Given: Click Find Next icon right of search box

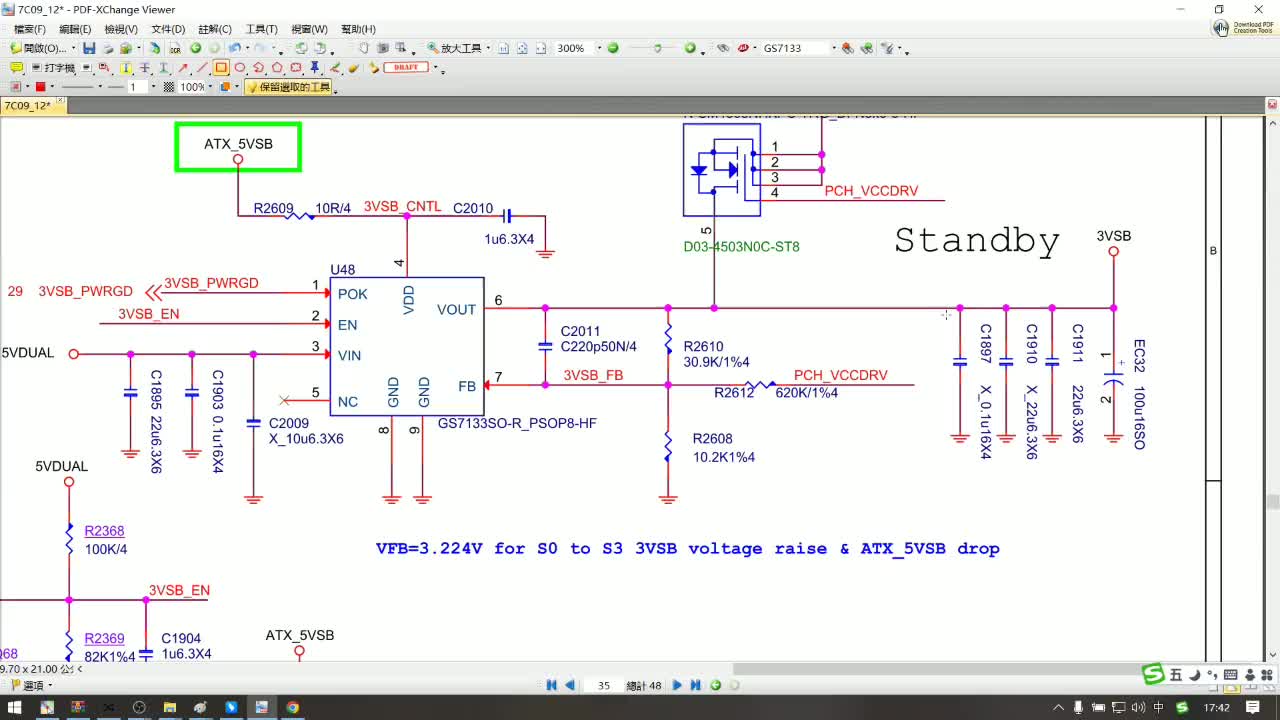Looking at the screenshot, I should click(x=867, y=48).
